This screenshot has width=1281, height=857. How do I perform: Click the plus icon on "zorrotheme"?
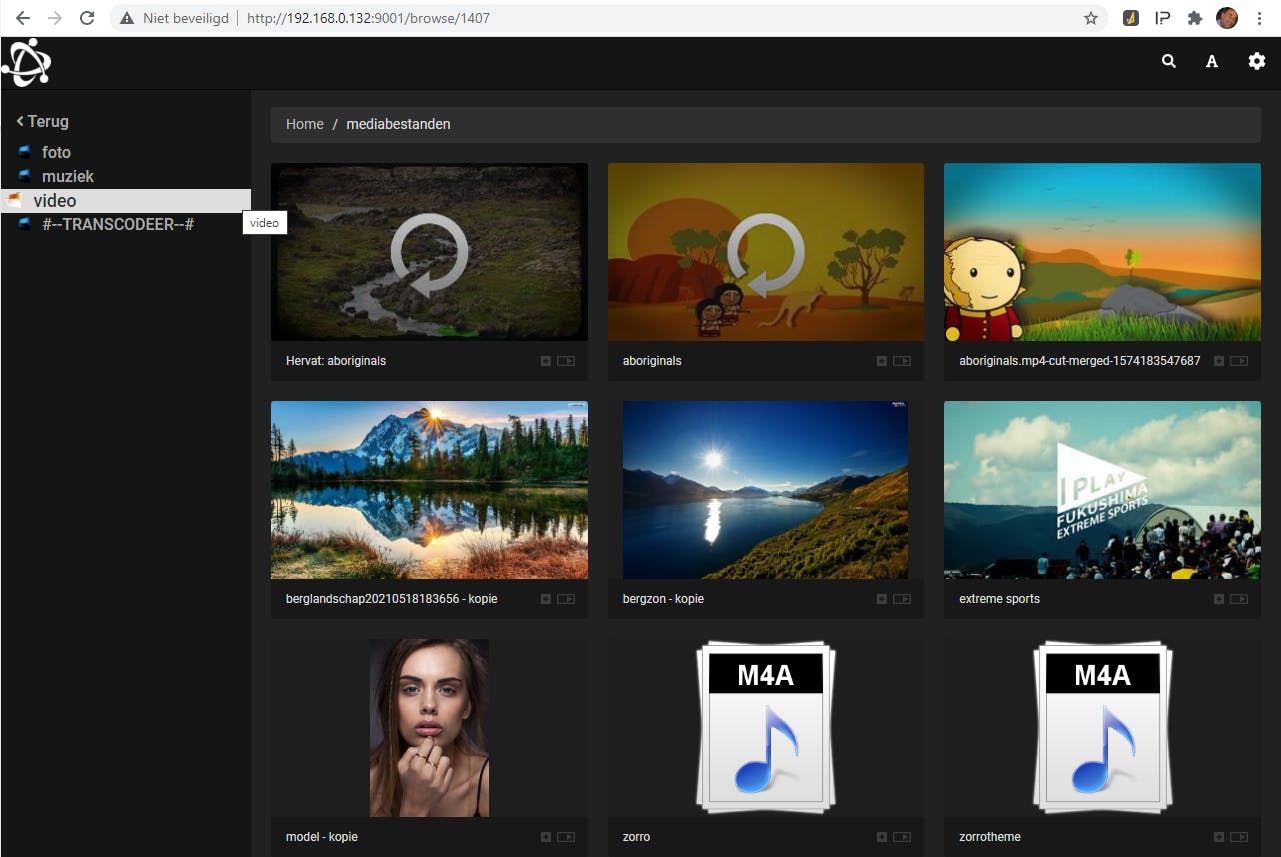click(1219, 837)
